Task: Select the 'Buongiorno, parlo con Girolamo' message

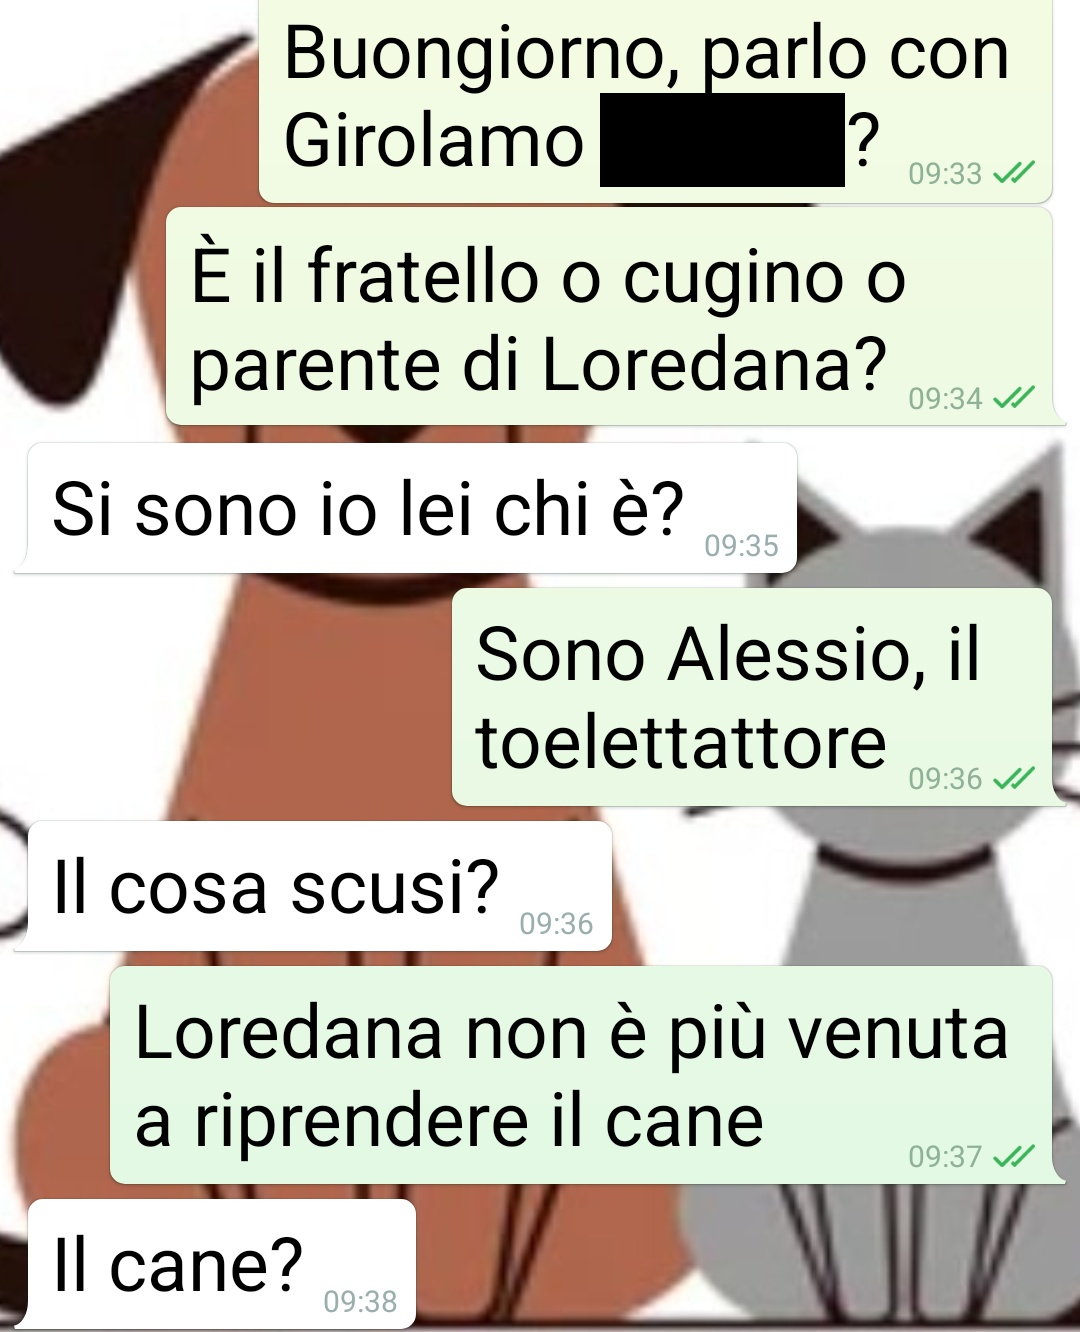Action: tap(656, 100)
